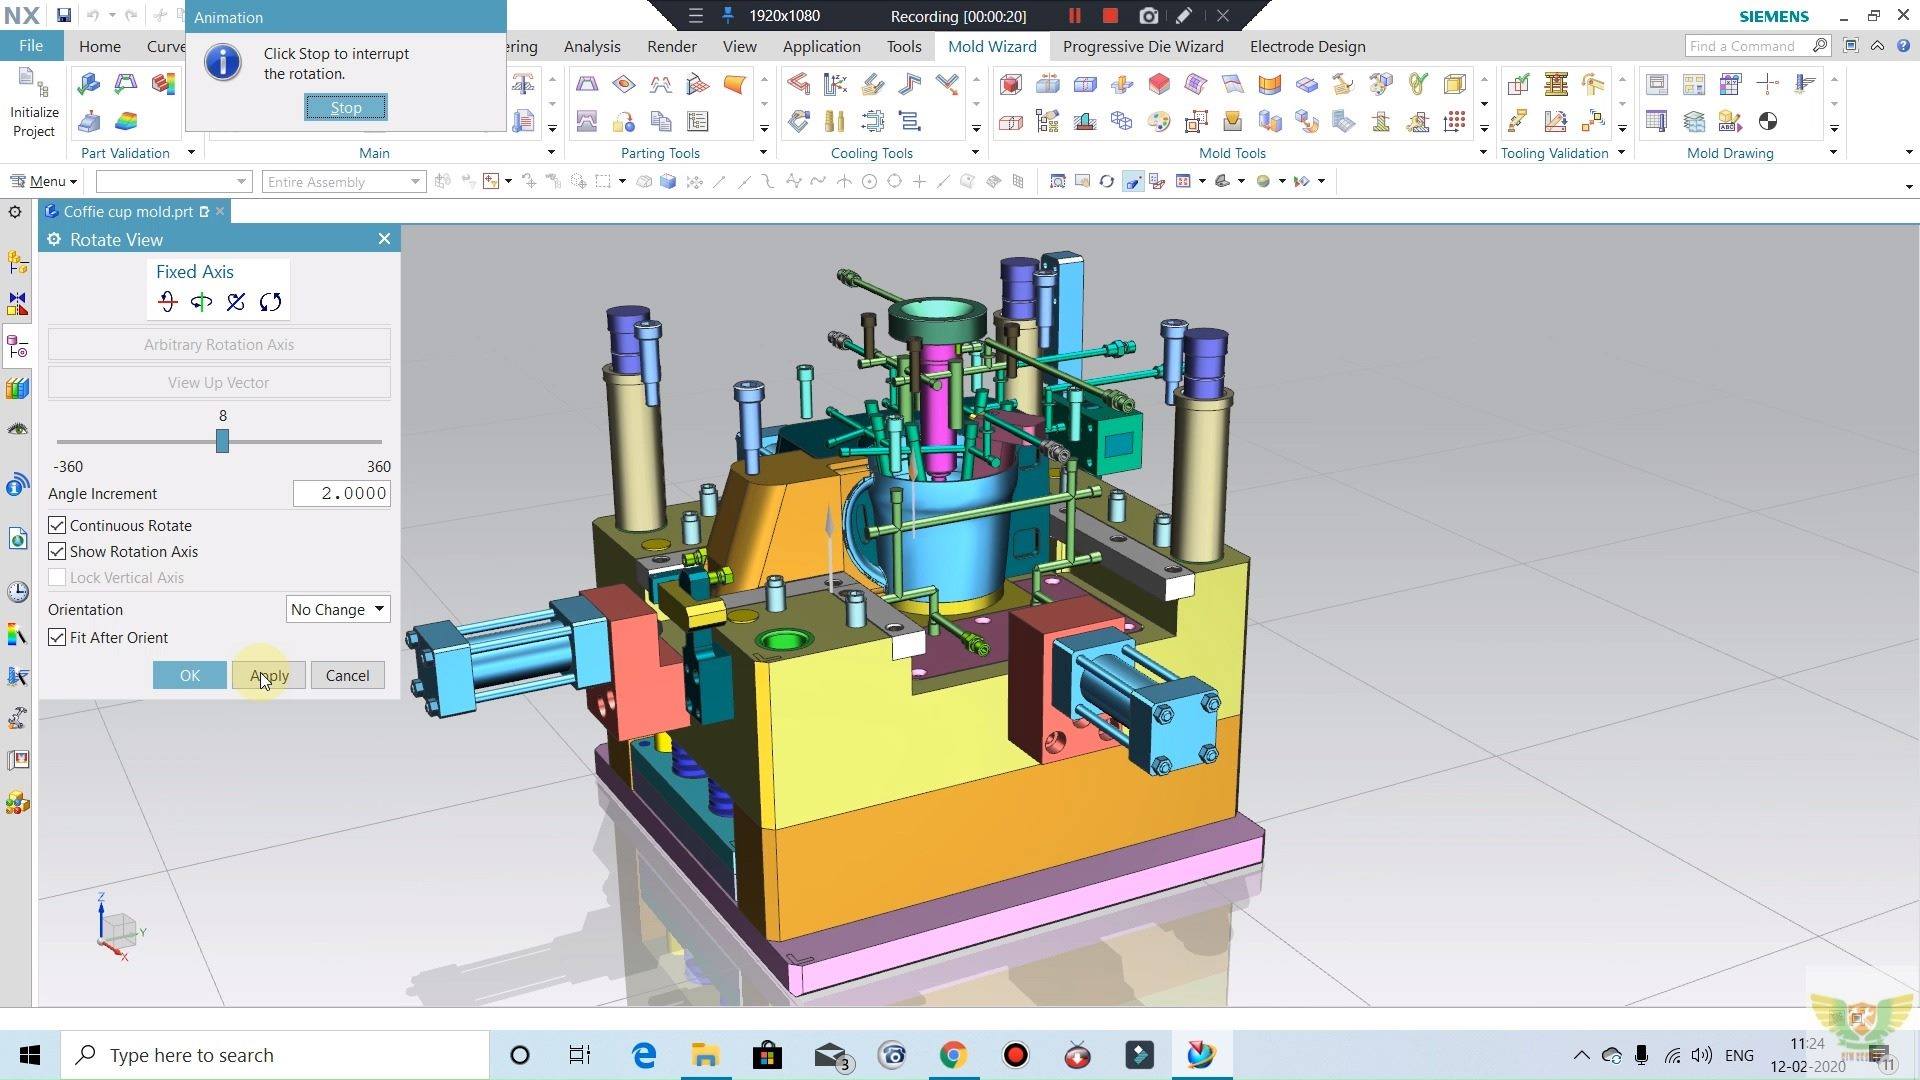Open the Reuse Library sidebar icon

coord(17,388)
